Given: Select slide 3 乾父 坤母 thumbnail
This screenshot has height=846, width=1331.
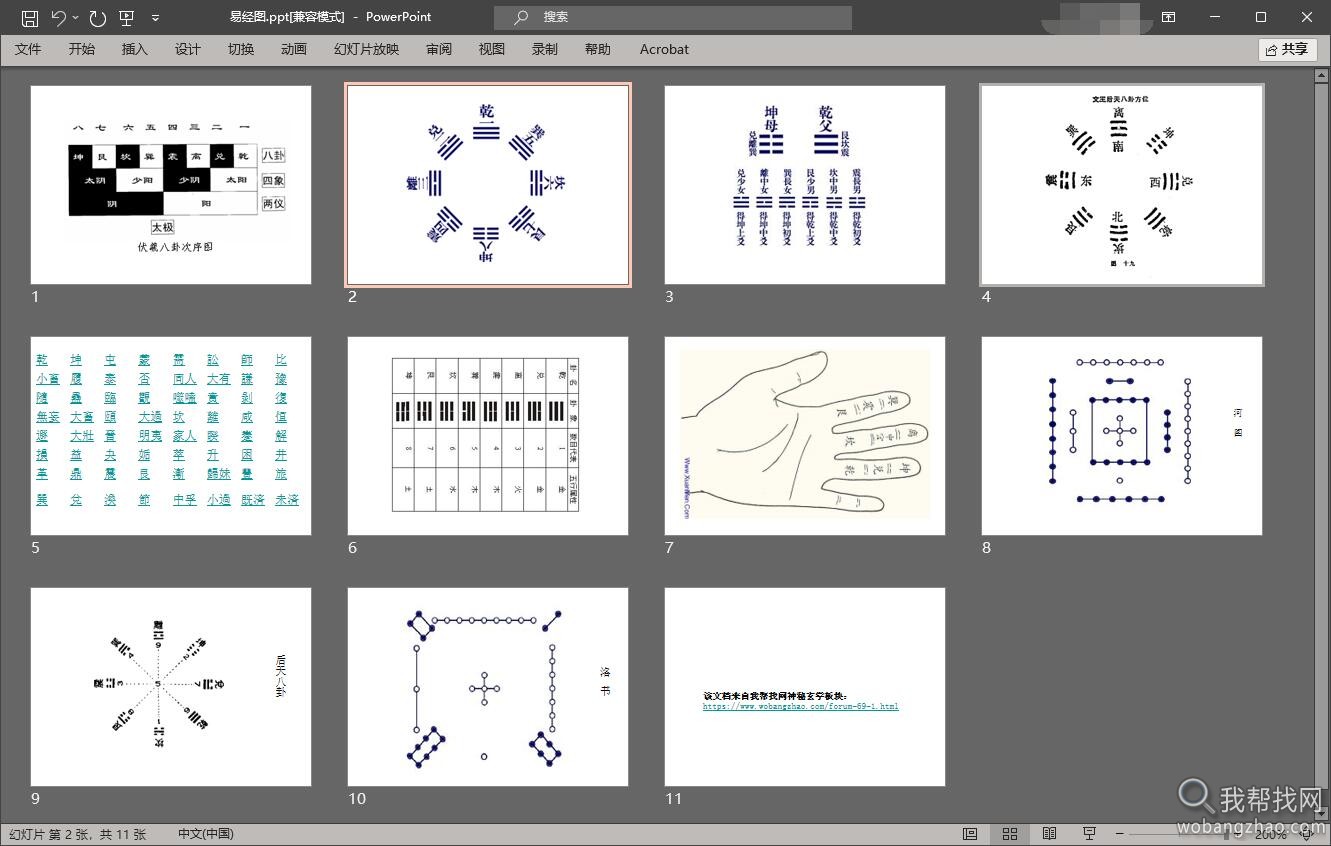Looking at the screenshot, I should coord(805,184).
